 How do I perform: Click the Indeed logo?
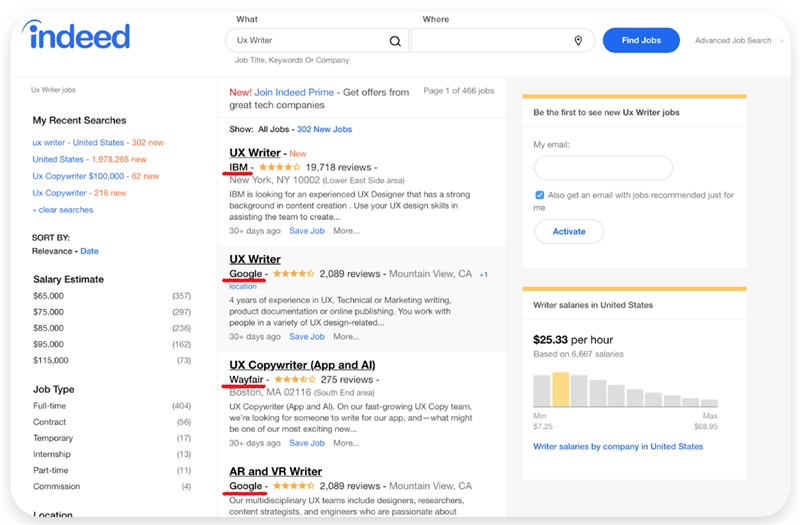[x=78, y=36]
